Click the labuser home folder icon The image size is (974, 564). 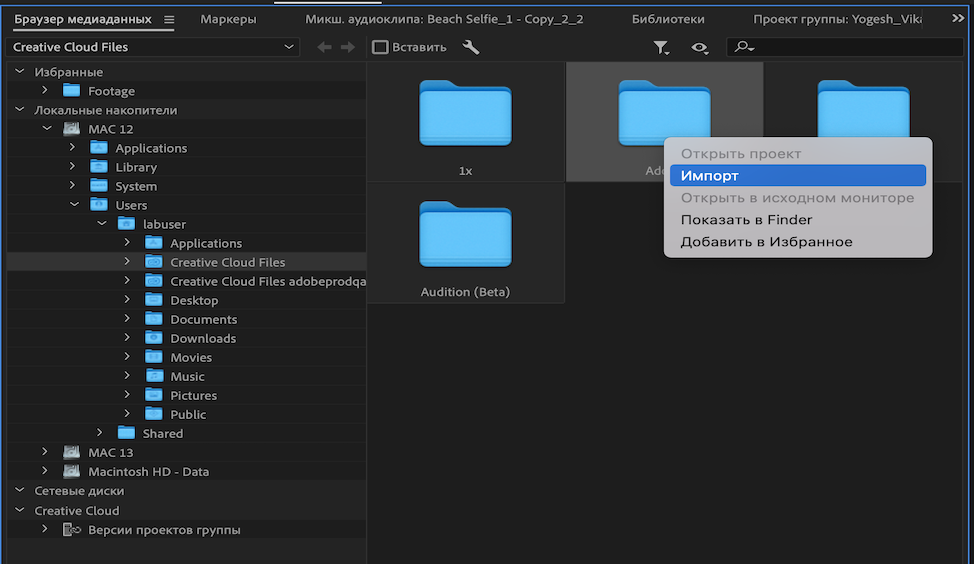tap(126, 224)
